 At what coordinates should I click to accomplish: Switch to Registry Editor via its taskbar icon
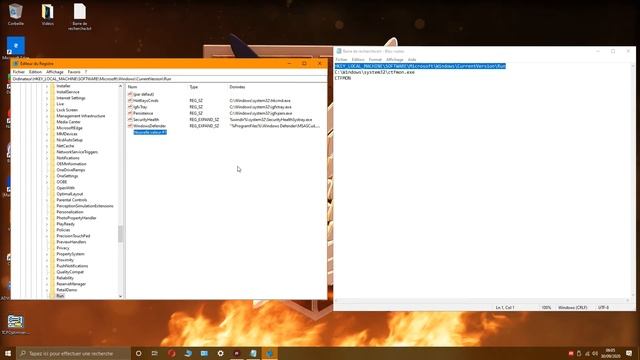[x=269, y=353]
